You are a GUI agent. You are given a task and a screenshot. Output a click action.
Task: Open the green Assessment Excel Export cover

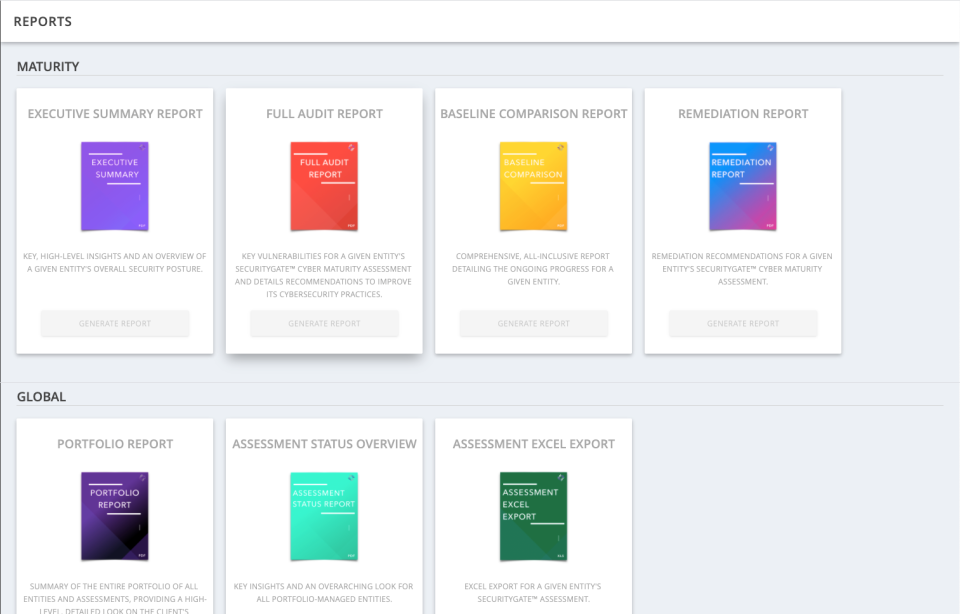tap(533, 515)
